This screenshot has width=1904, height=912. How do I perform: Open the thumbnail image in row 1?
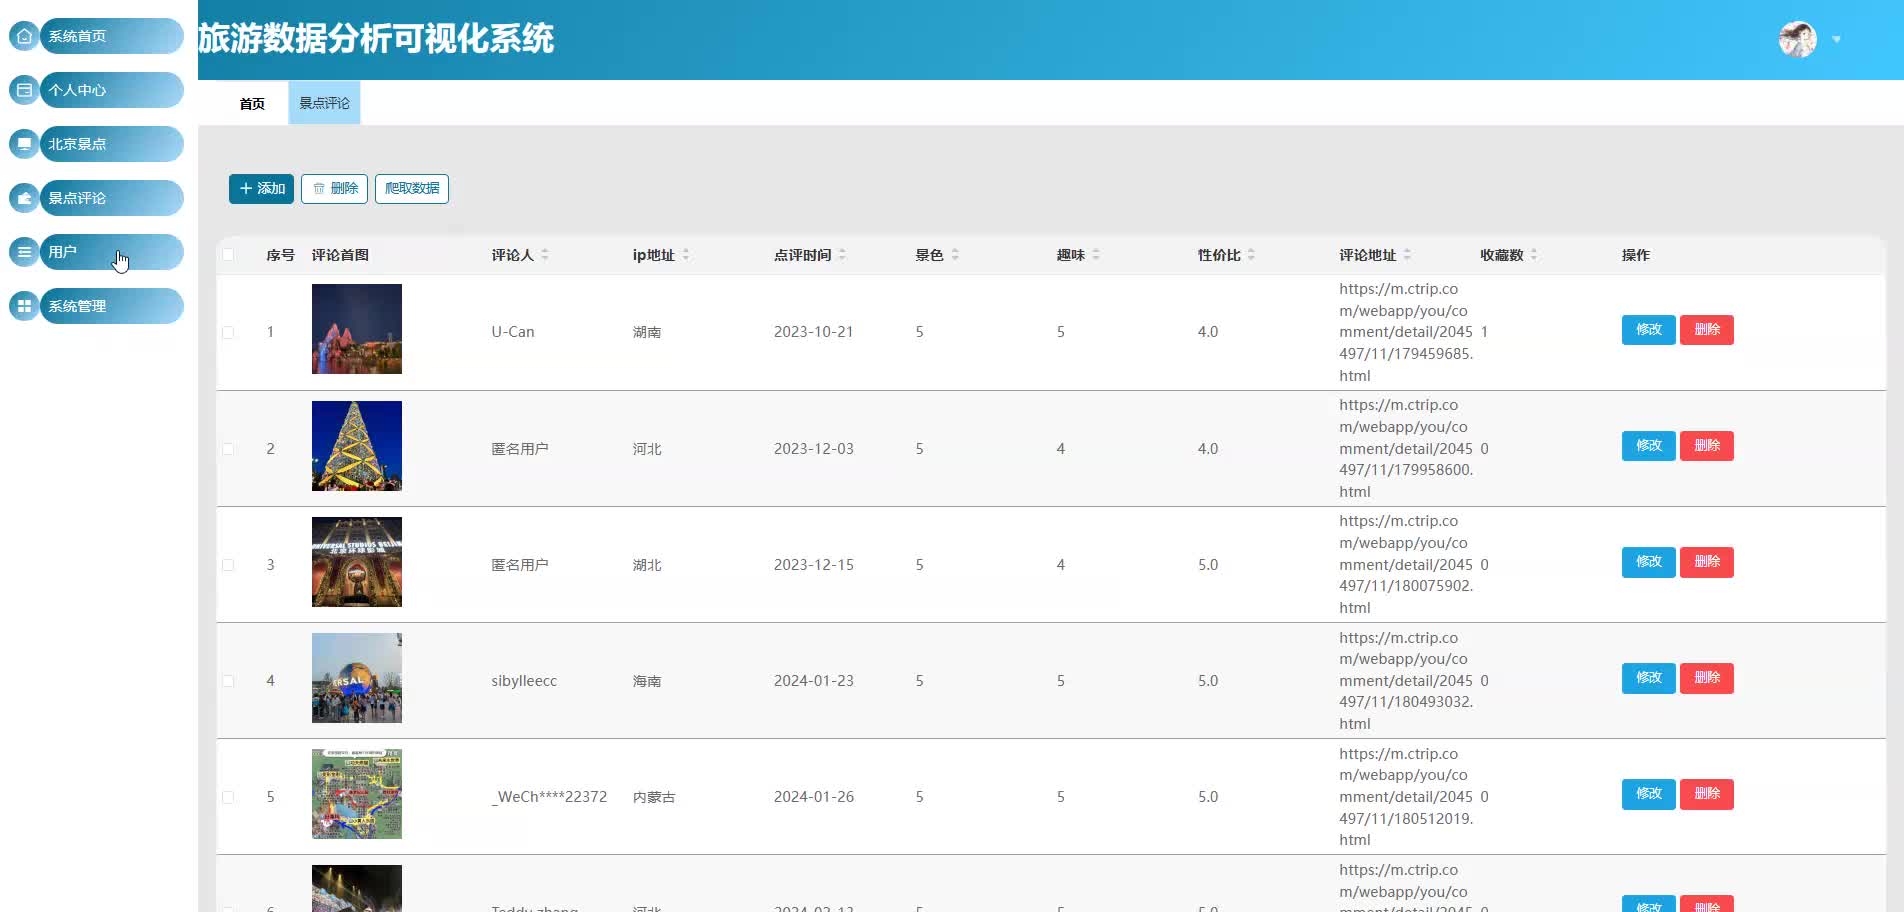click(357, 329)
